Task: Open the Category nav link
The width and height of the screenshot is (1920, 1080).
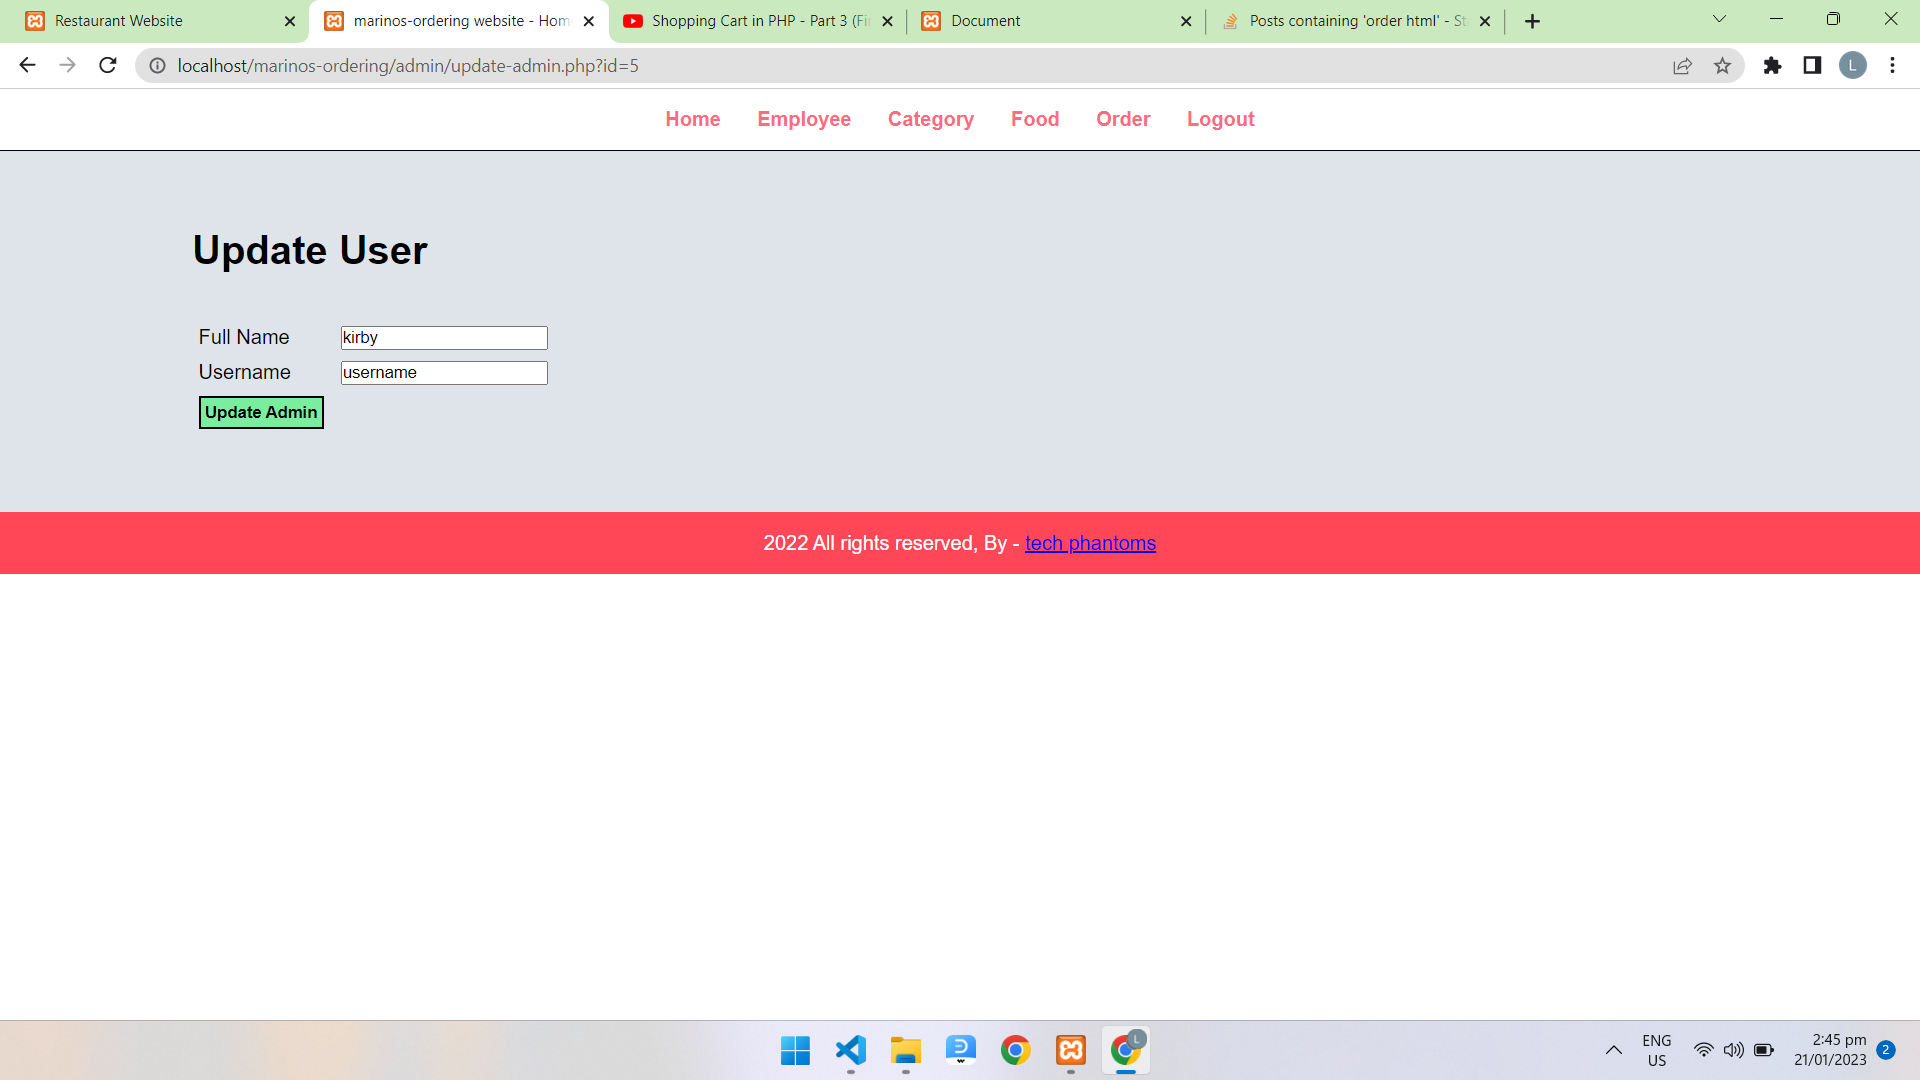Action: coord(930,119)
